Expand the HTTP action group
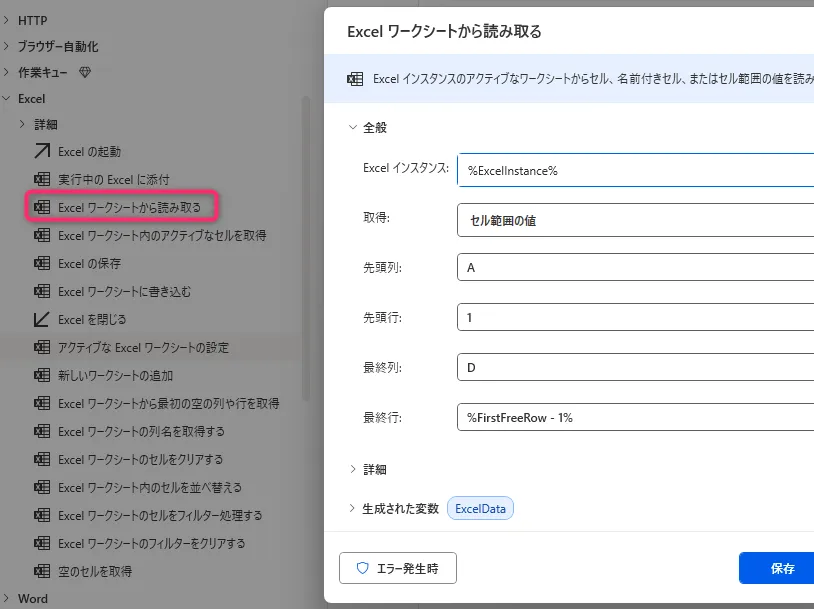 pyautogui.click(x=7, y=20)
